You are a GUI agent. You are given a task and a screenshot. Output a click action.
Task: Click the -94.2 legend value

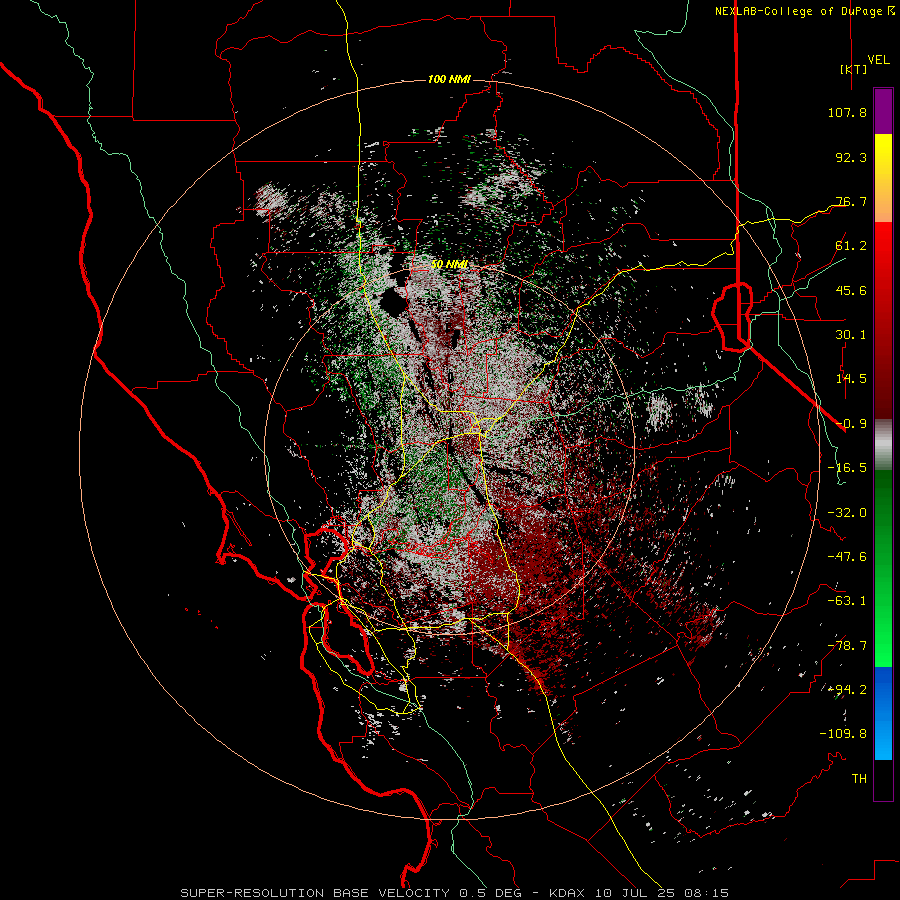(847, 690)
